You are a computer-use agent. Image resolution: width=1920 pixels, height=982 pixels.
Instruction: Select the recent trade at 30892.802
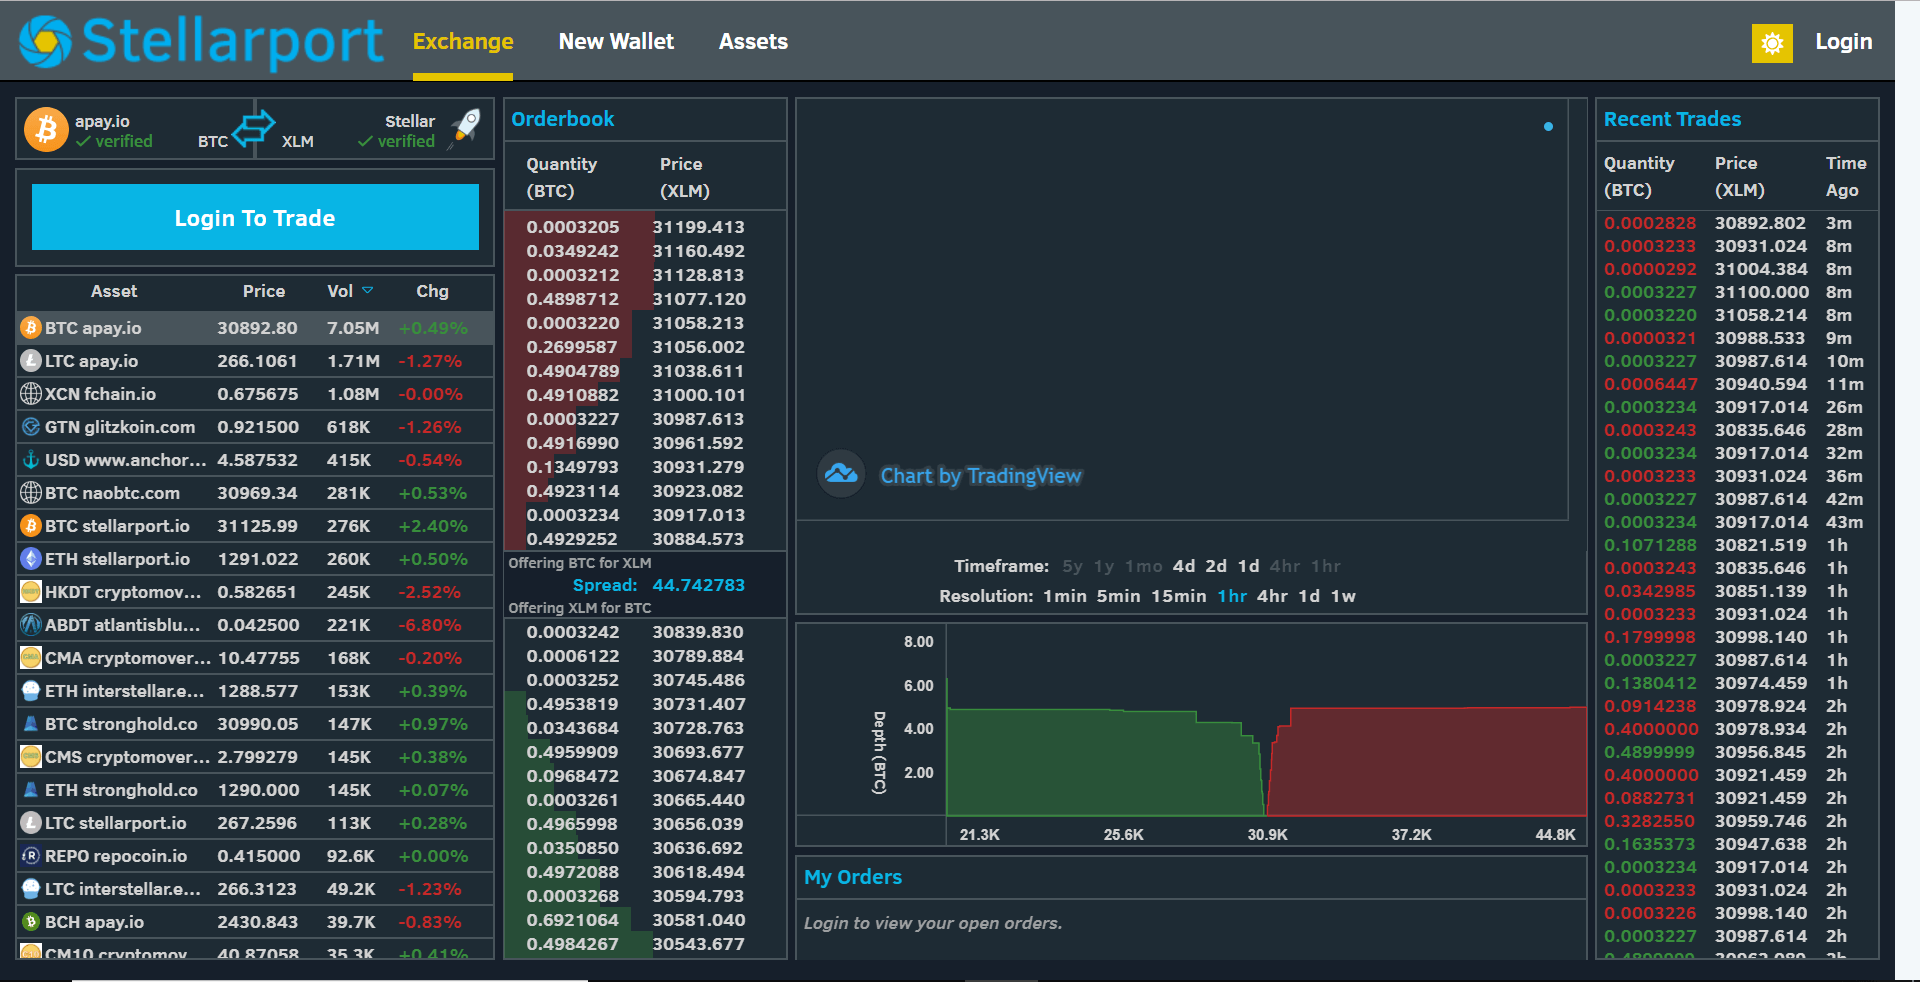tap(1738, 223)
